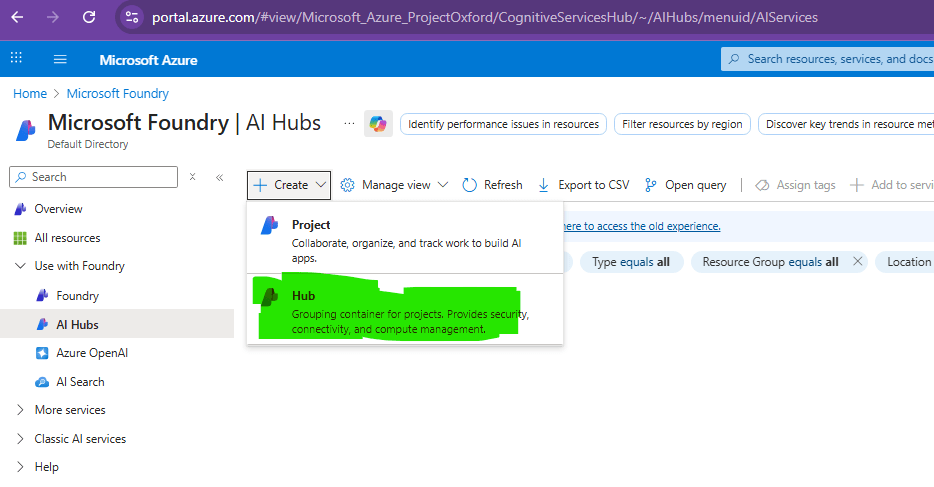Click Export to CSV
Viewport: 934px width, 487px height.
pyautogui.click(x=584, y=185)
